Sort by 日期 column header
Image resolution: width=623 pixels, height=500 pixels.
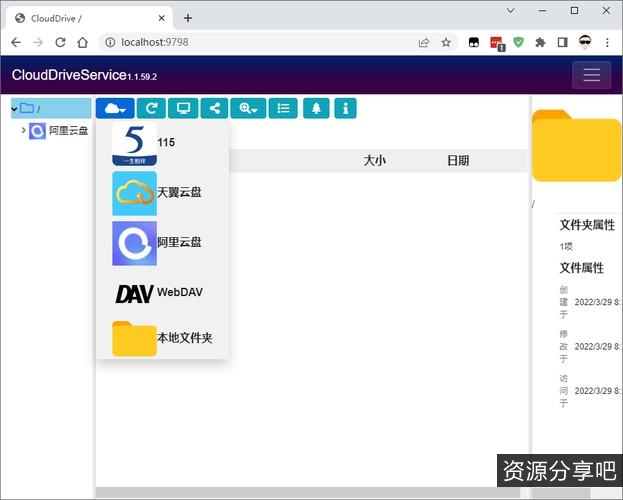(x=458, y=161)
